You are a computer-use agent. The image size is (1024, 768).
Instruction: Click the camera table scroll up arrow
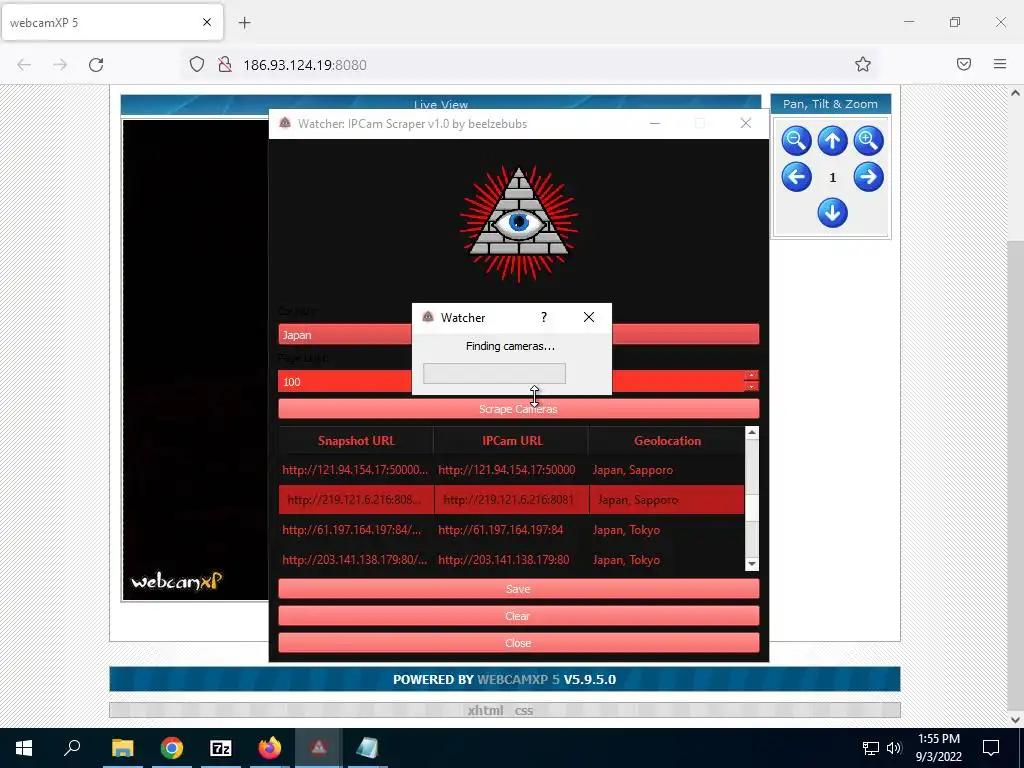click(x=752, y=432)
